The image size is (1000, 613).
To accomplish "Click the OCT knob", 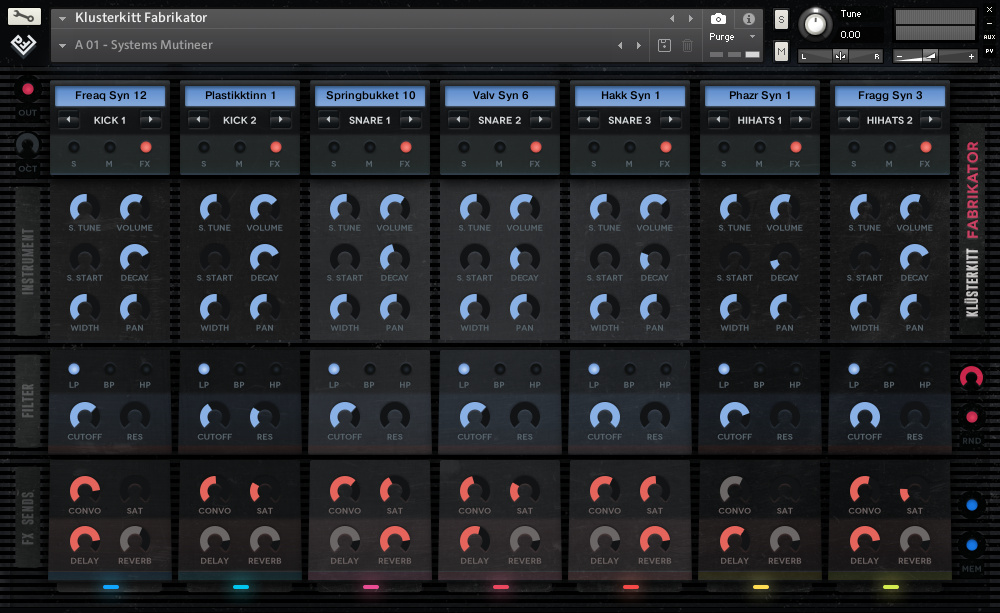I will pyautogui.click(x=27, y=146).
